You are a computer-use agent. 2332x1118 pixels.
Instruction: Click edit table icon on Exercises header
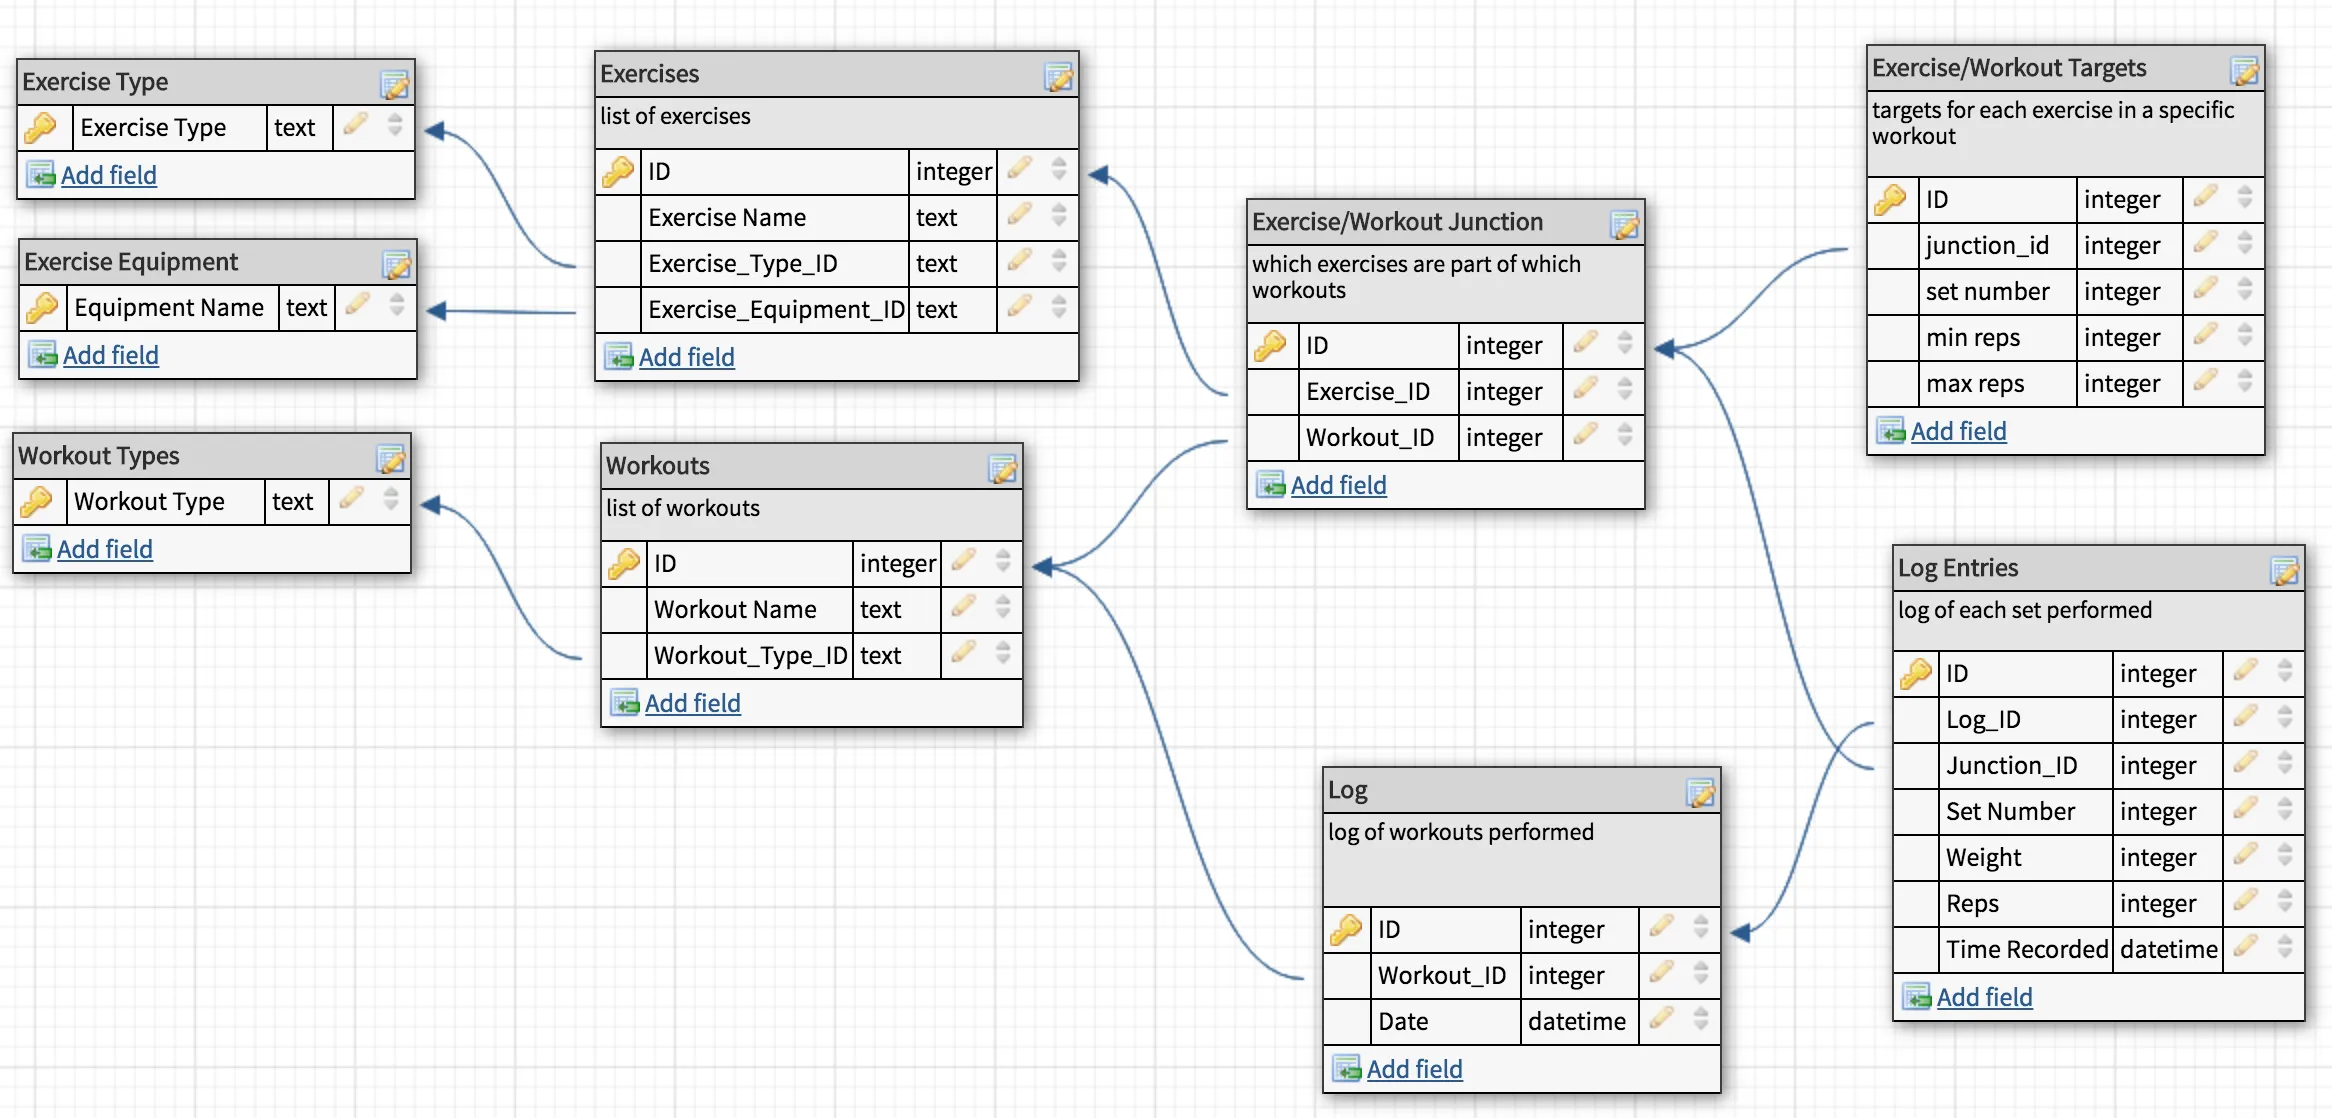[1058, 76]
